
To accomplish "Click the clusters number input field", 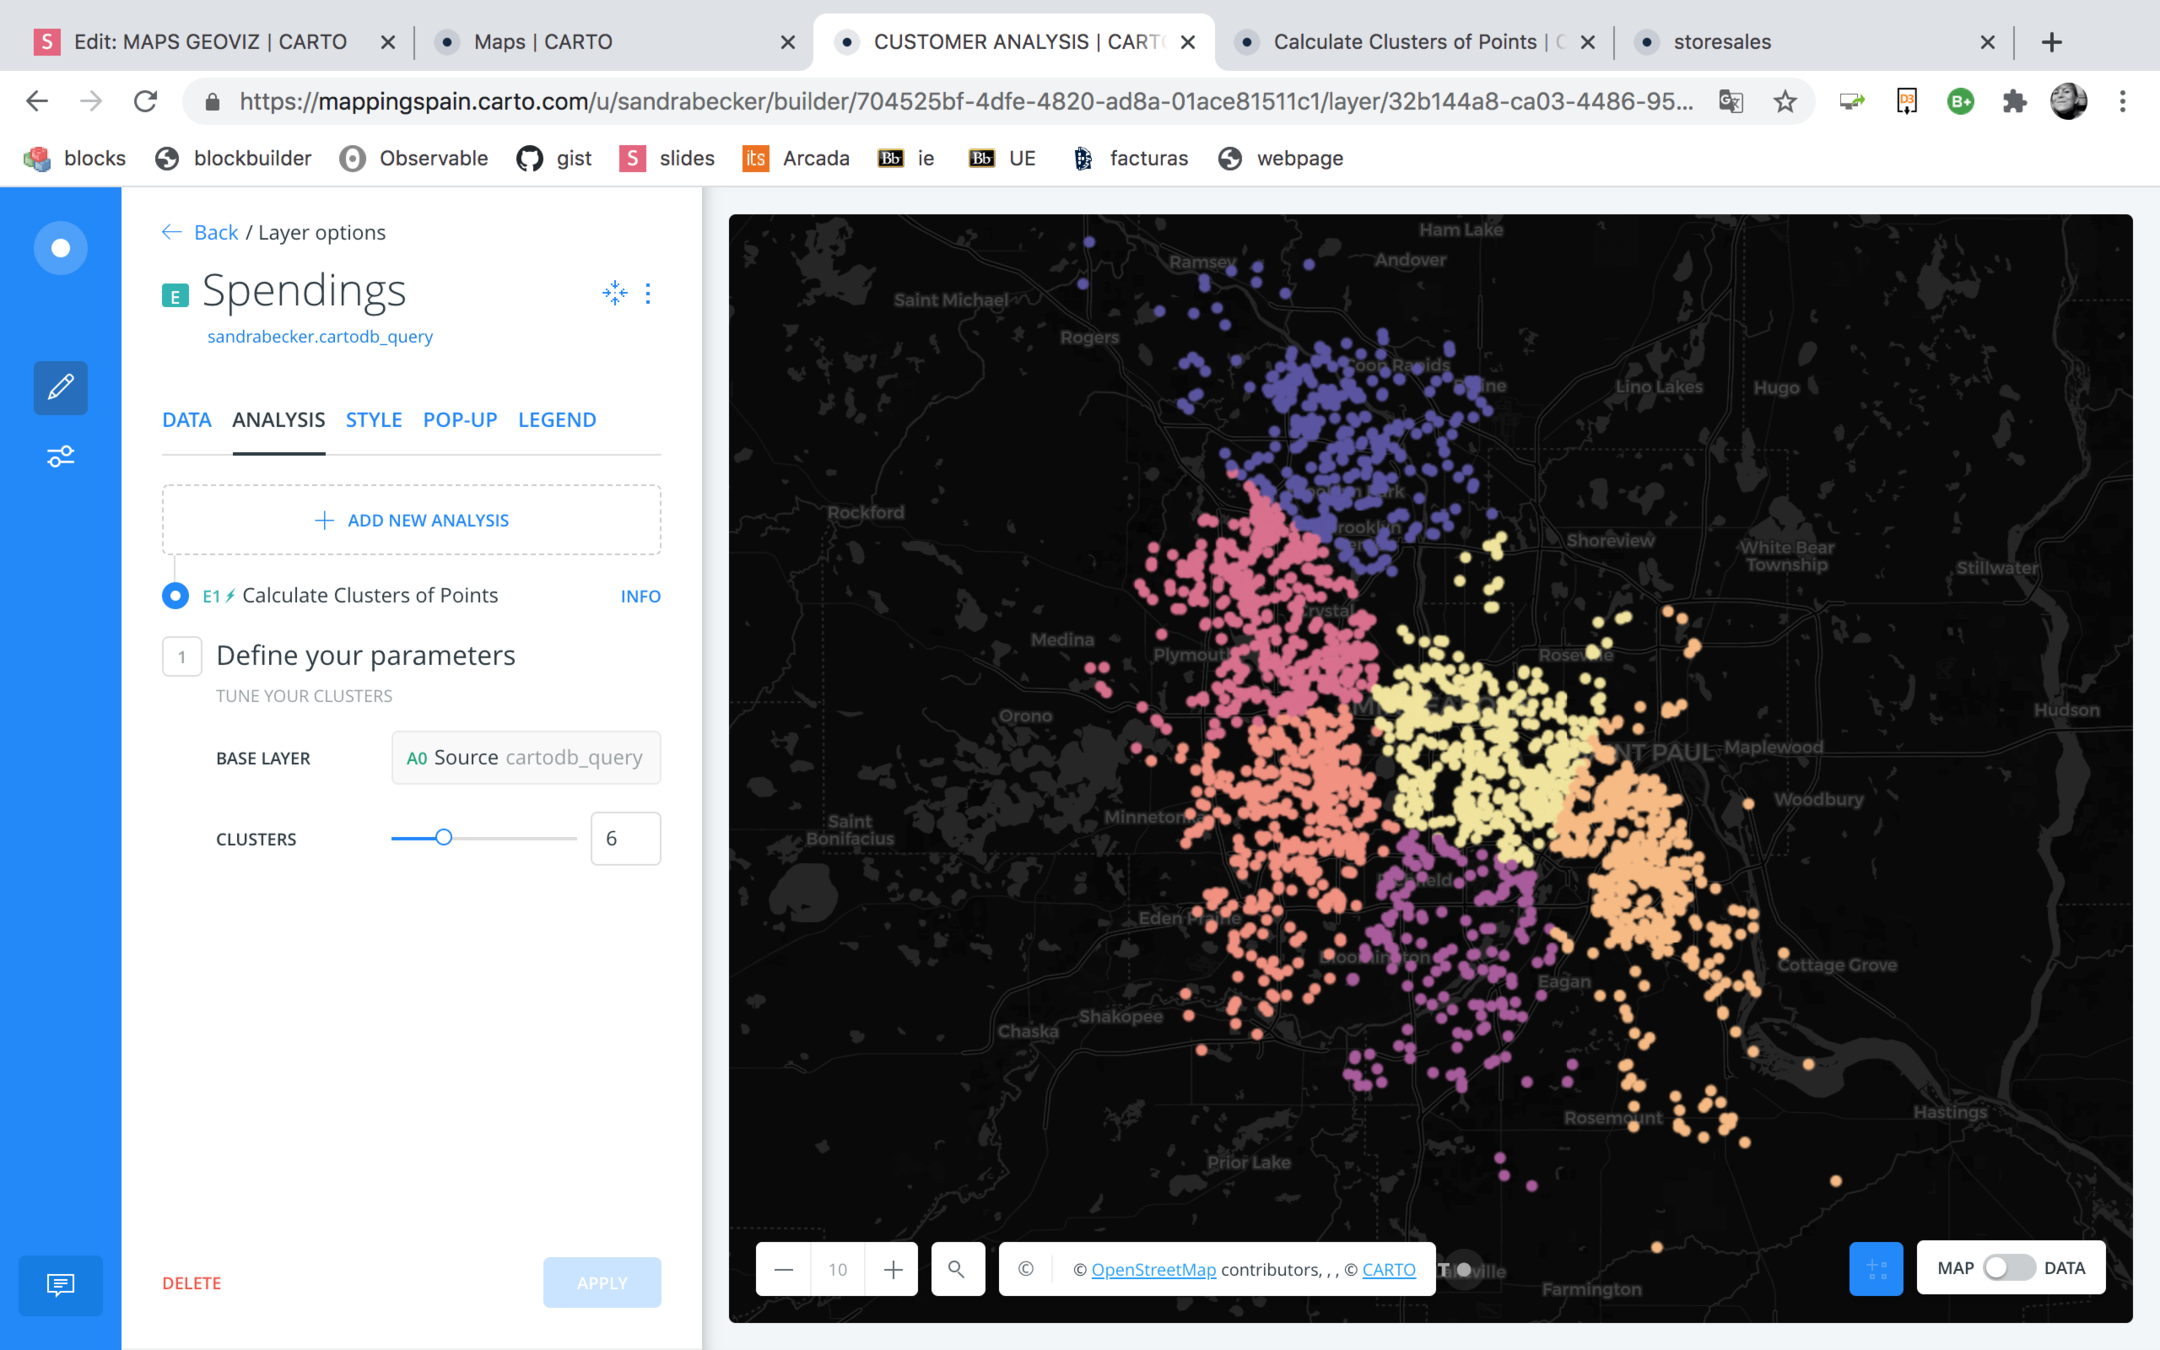I will click(x=625, y=838).
